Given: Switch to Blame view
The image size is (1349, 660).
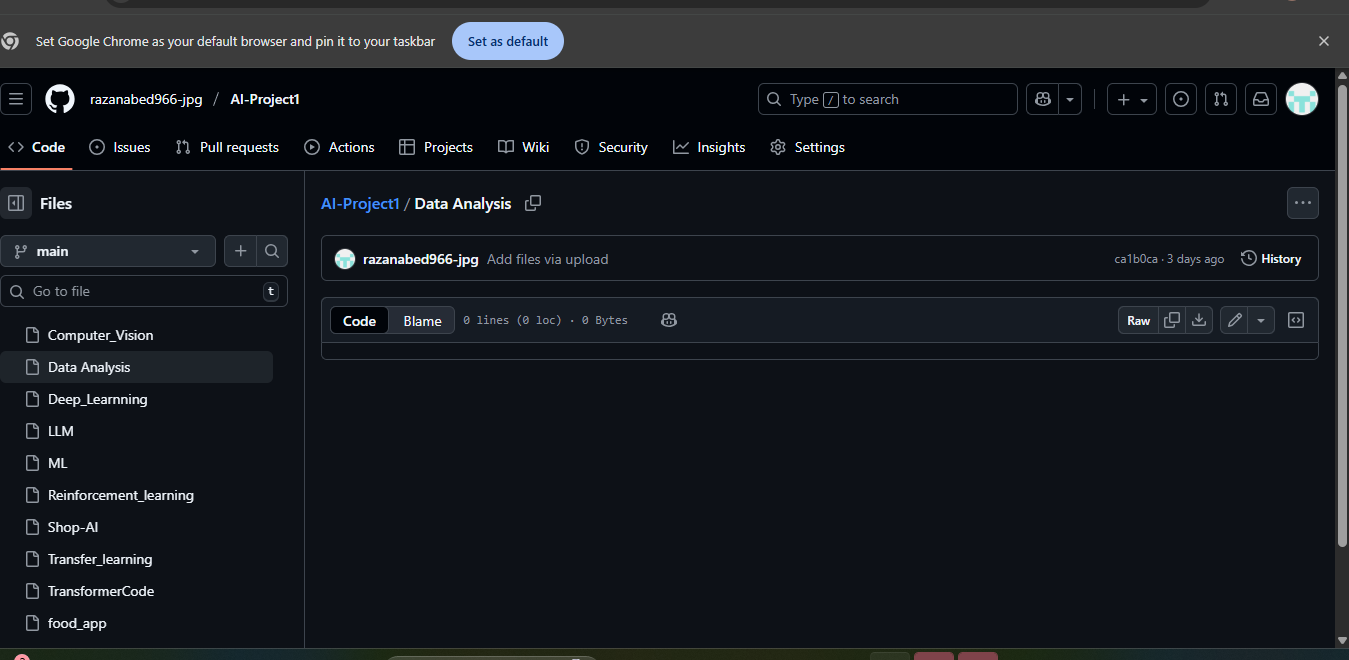Looking at the screenshot, I should pyautogui.click(x=422, y=321).
